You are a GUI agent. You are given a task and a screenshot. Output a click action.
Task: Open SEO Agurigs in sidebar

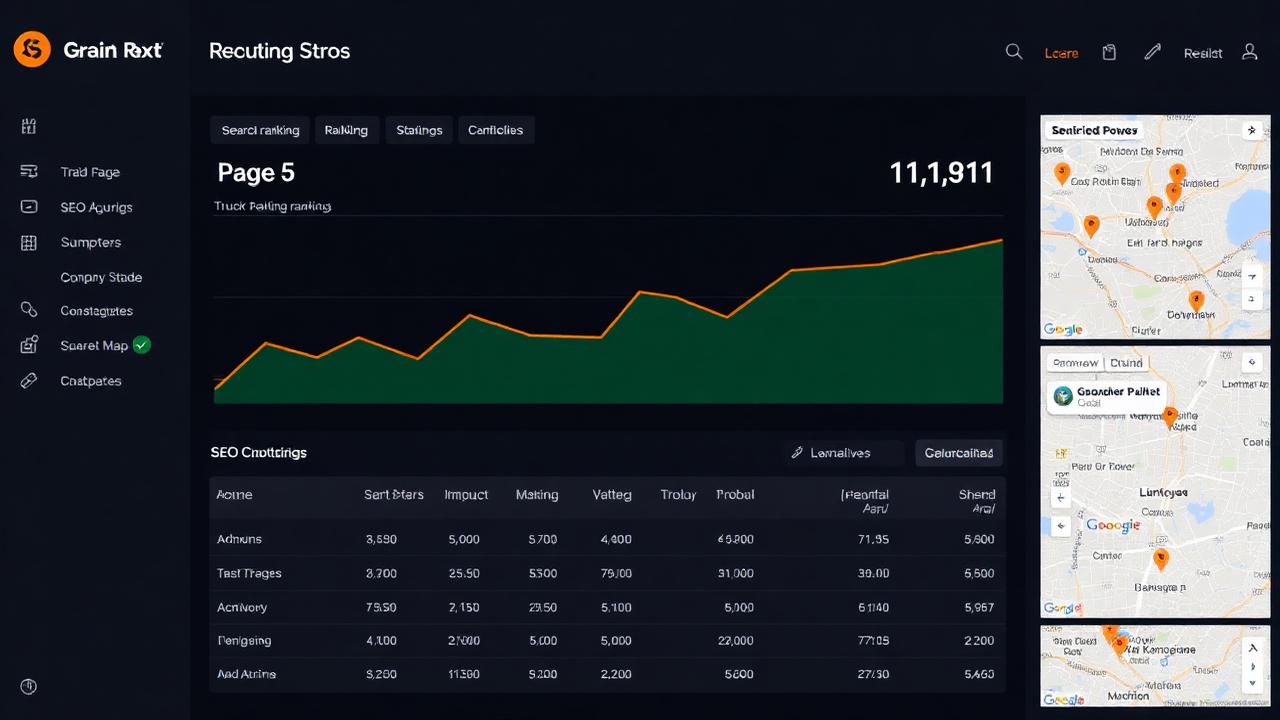tap(96, 207)
